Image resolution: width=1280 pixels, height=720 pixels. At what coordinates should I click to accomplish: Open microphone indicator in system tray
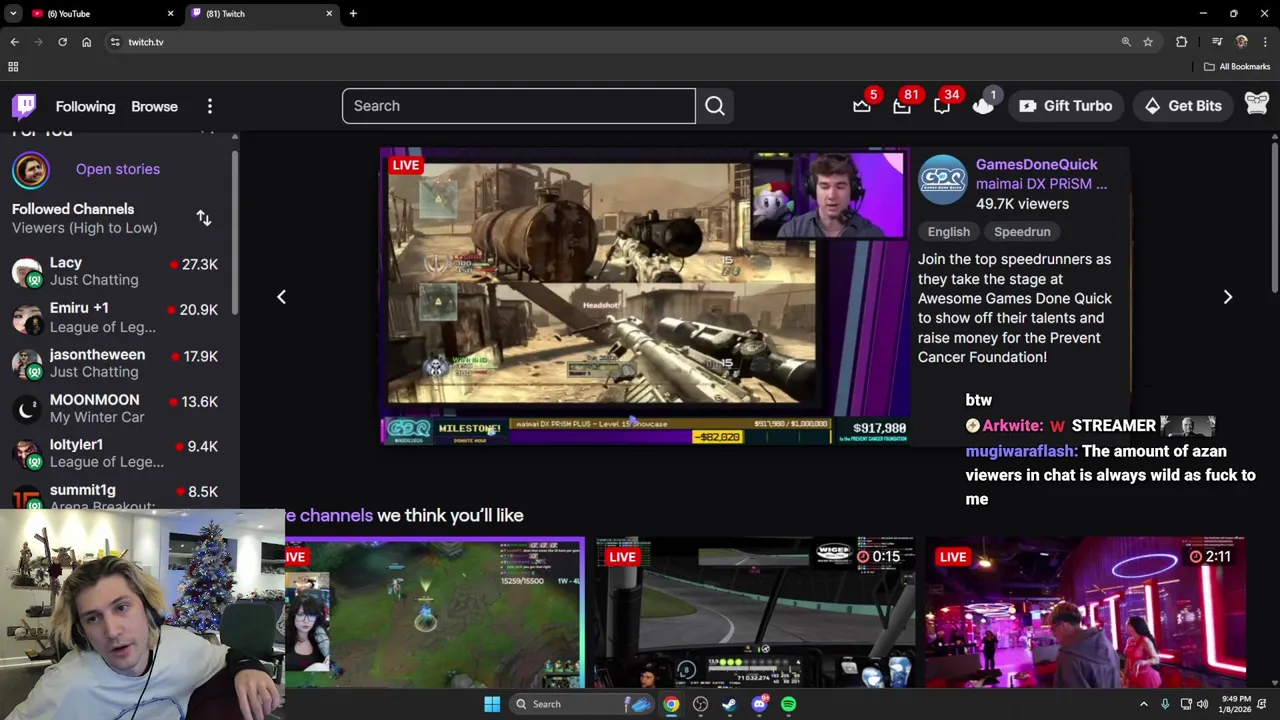(x=1165, y=704)
